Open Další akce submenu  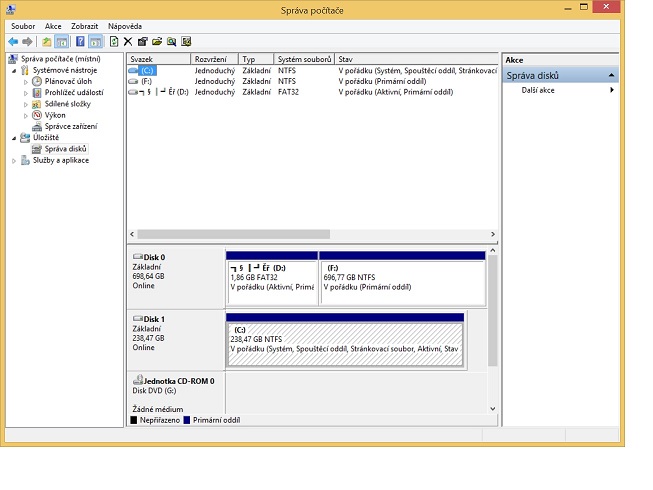click(560, 90)
